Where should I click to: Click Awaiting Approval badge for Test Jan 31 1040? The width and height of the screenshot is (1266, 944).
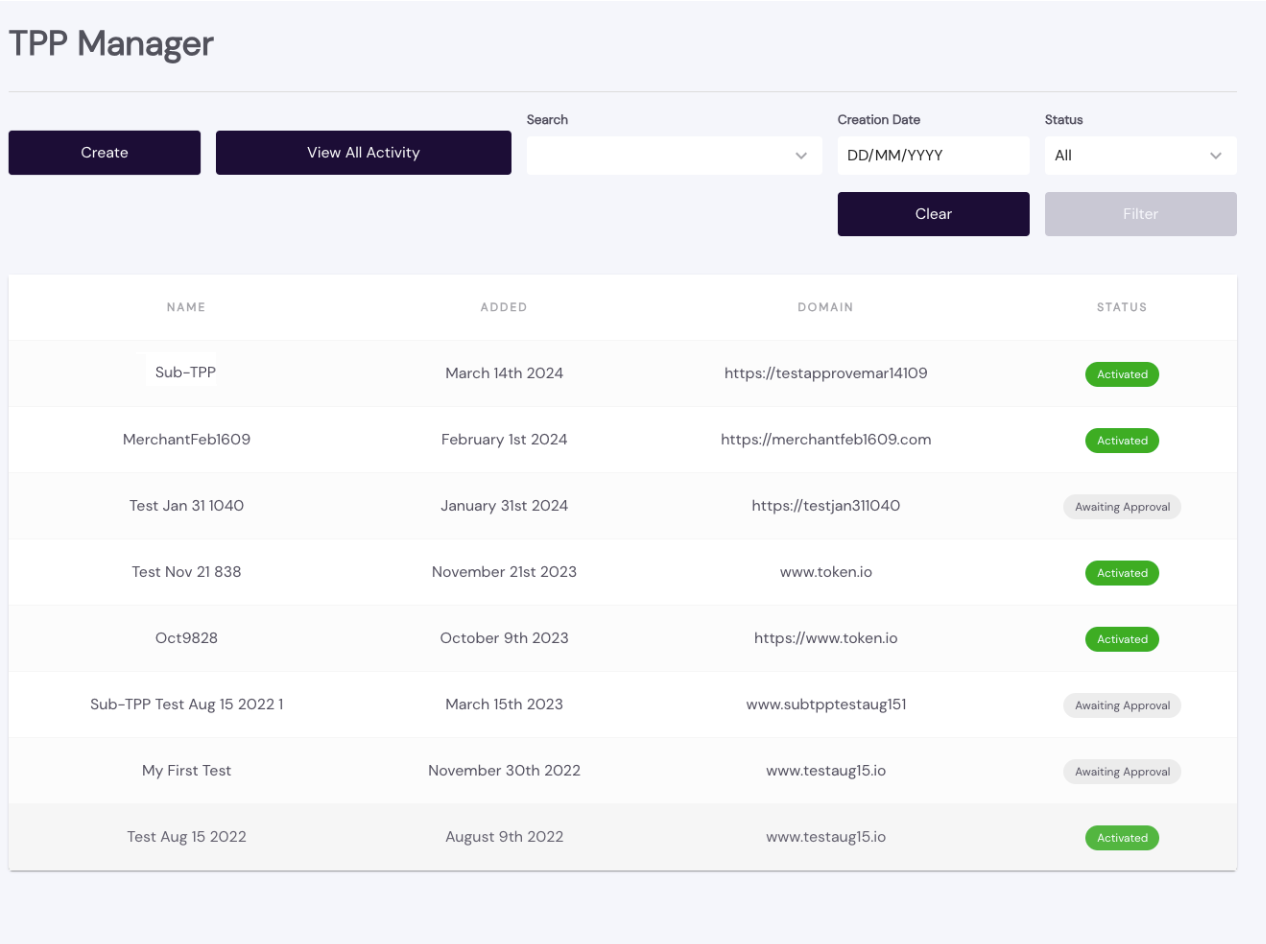pyautogui.click(x=1121, y=507)
